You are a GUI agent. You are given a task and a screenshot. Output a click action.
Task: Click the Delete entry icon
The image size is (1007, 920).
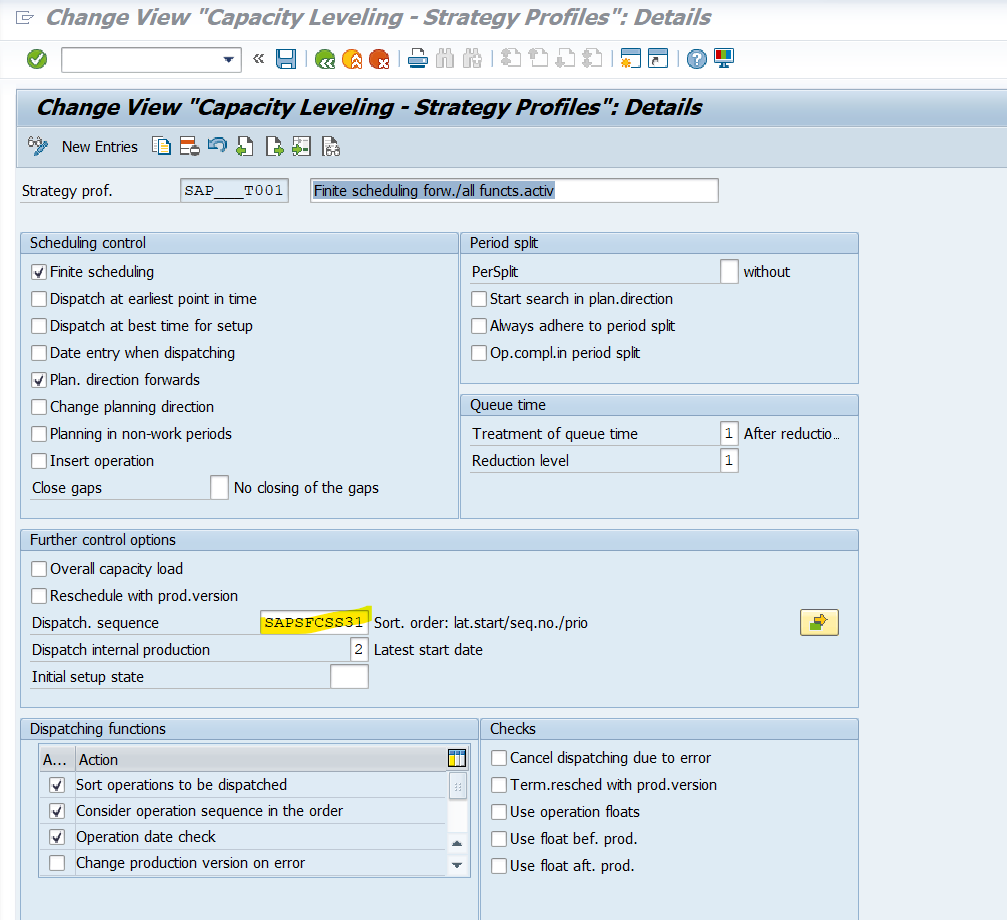(x=189, y=146)
